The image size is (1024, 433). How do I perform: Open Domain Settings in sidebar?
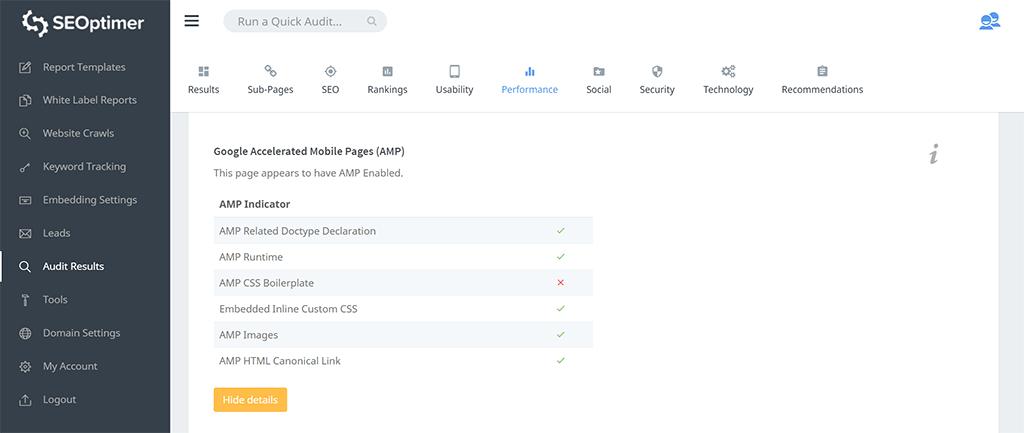click(x=81, y=333)
